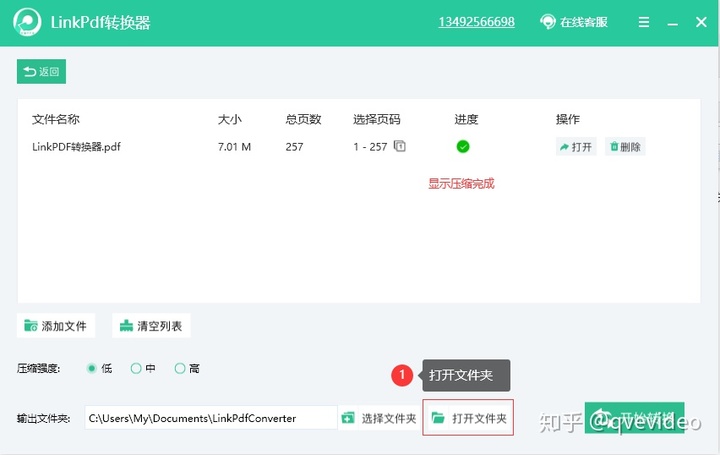Screen dimensions: 720x455
Task: Choose output folder with 选择文件夹
Action: (379, 418)
